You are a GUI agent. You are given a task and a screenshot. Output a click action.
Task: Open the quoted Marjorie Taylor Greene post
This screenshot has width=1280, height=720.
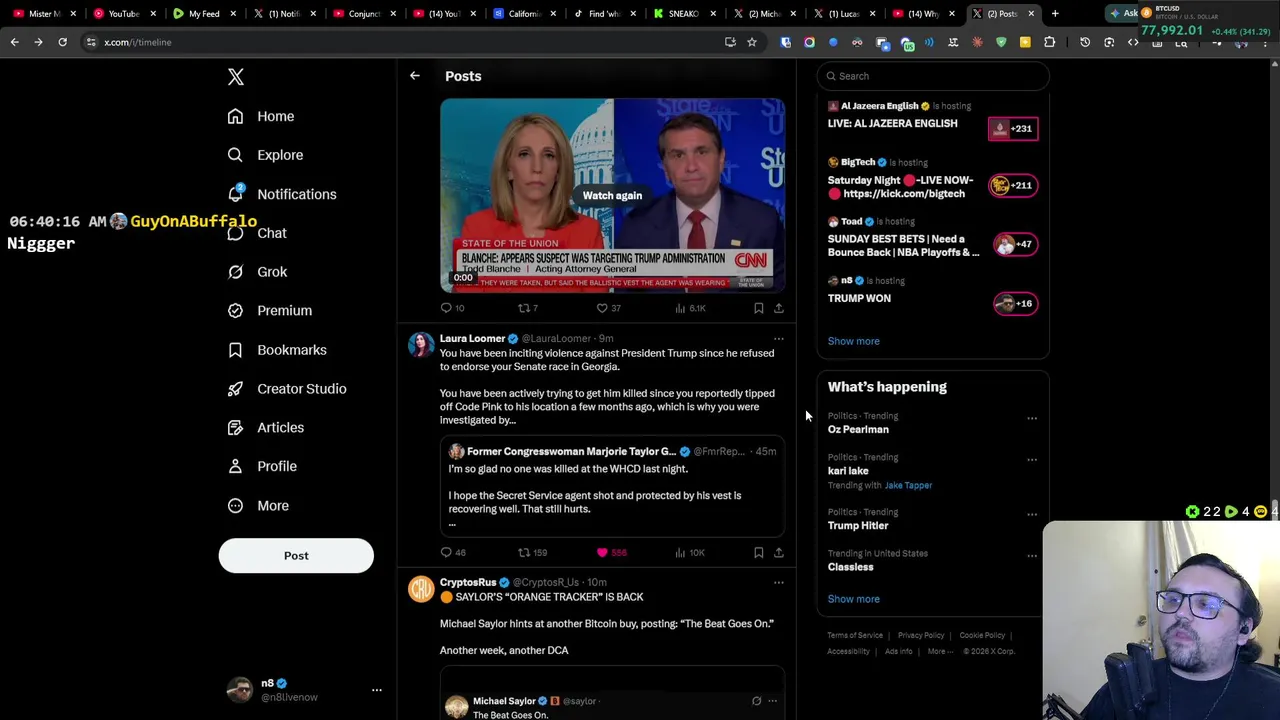(612, 488)
